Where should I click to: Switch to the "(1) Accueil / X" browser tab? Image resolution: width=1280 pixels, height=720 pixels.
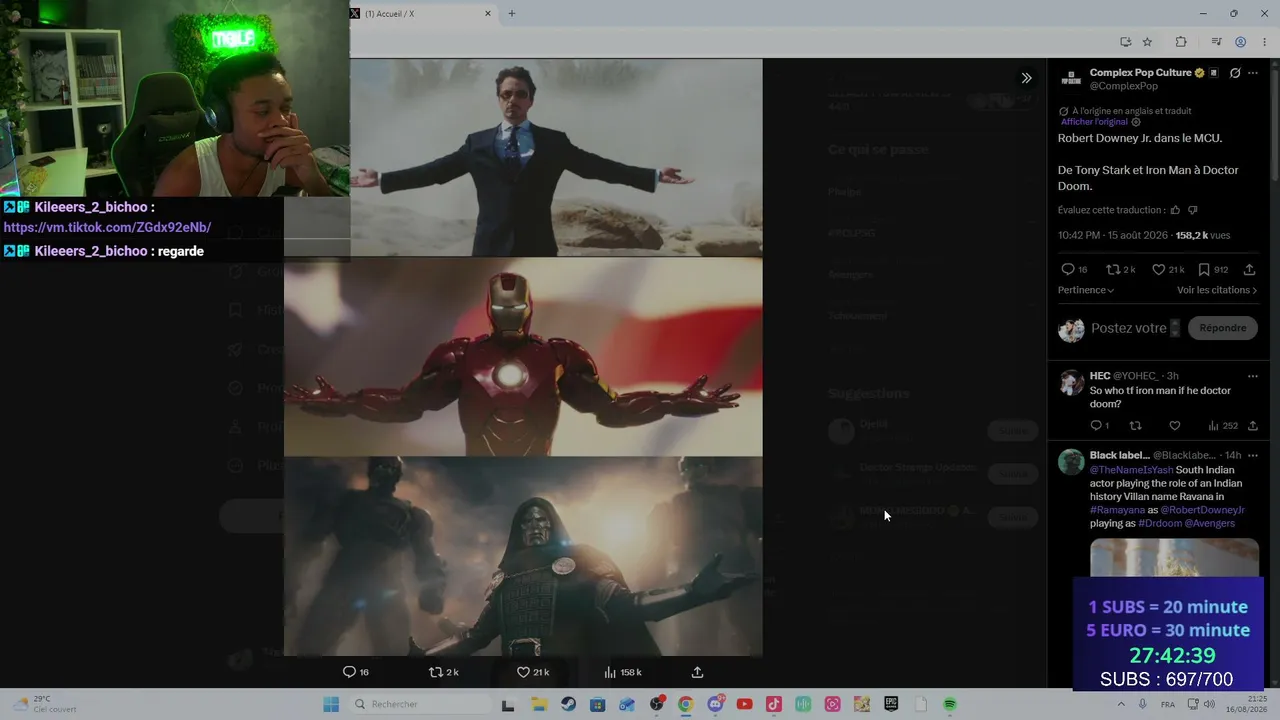coord(421,14)
